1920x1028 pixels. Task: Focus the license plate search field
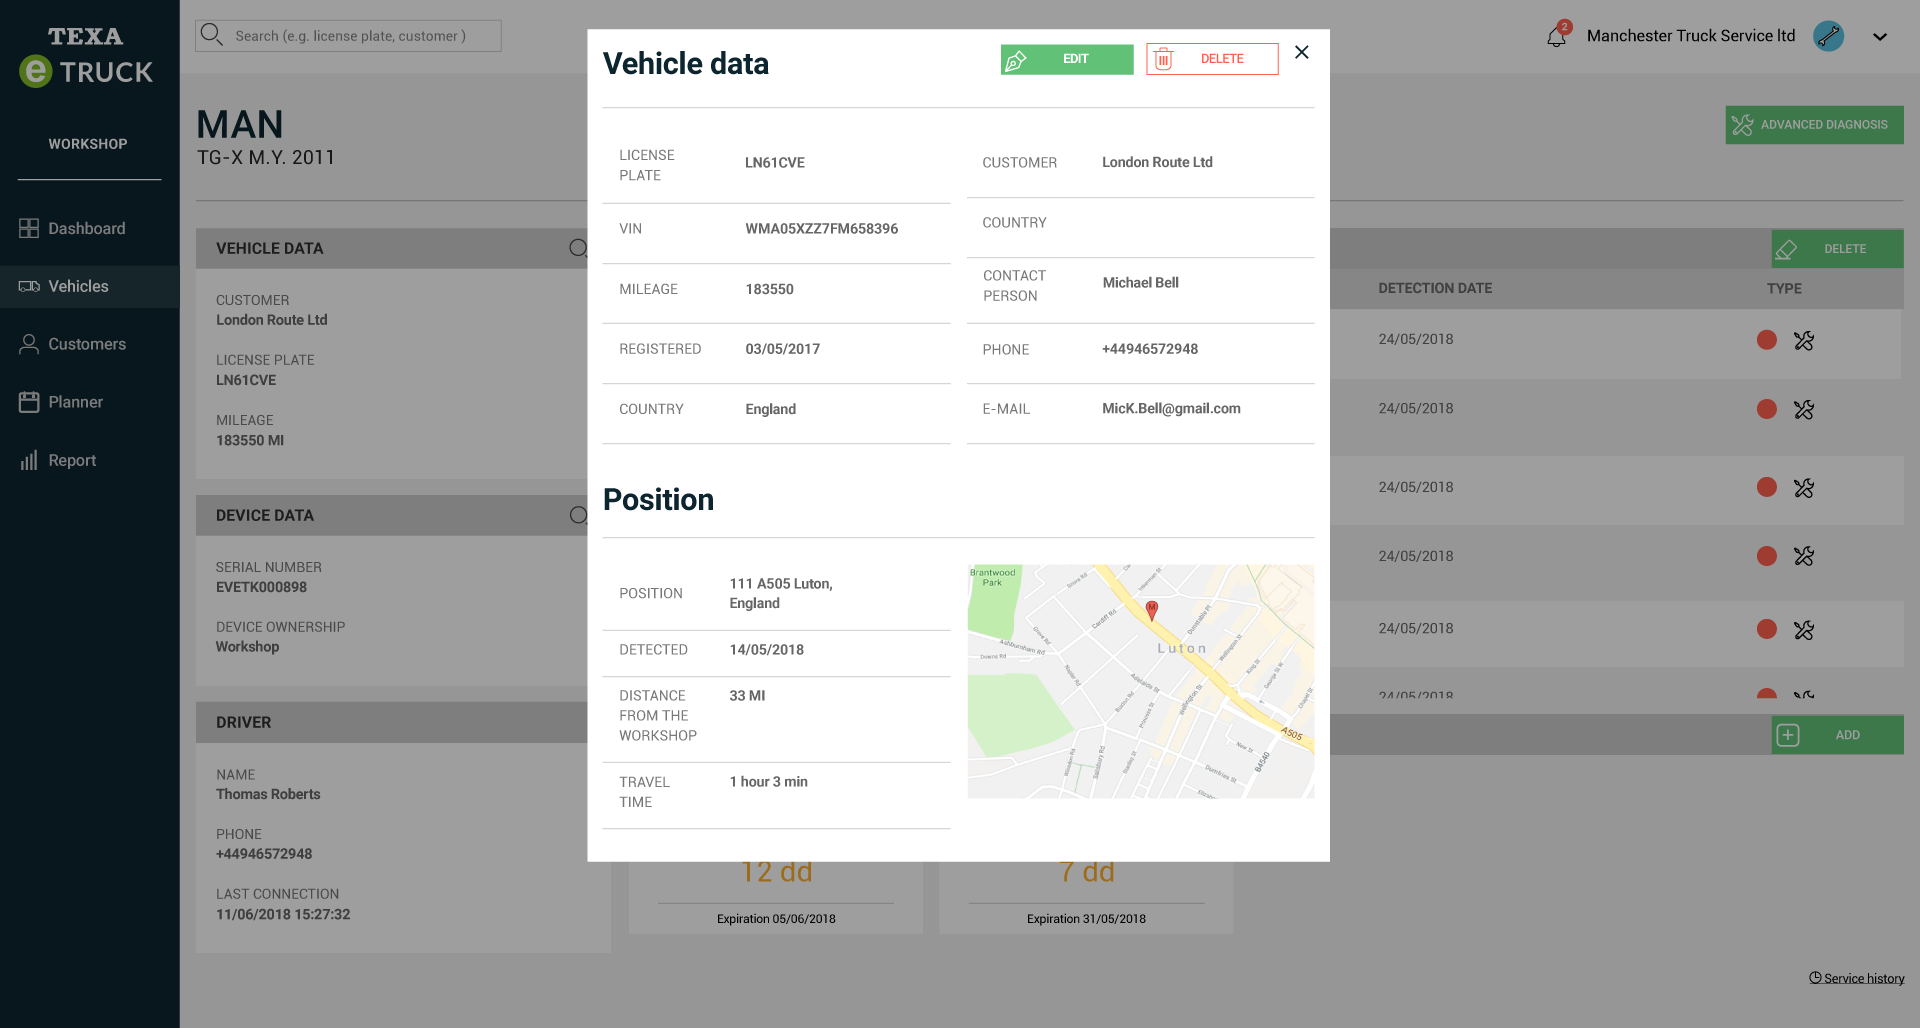tap(349, 36)
